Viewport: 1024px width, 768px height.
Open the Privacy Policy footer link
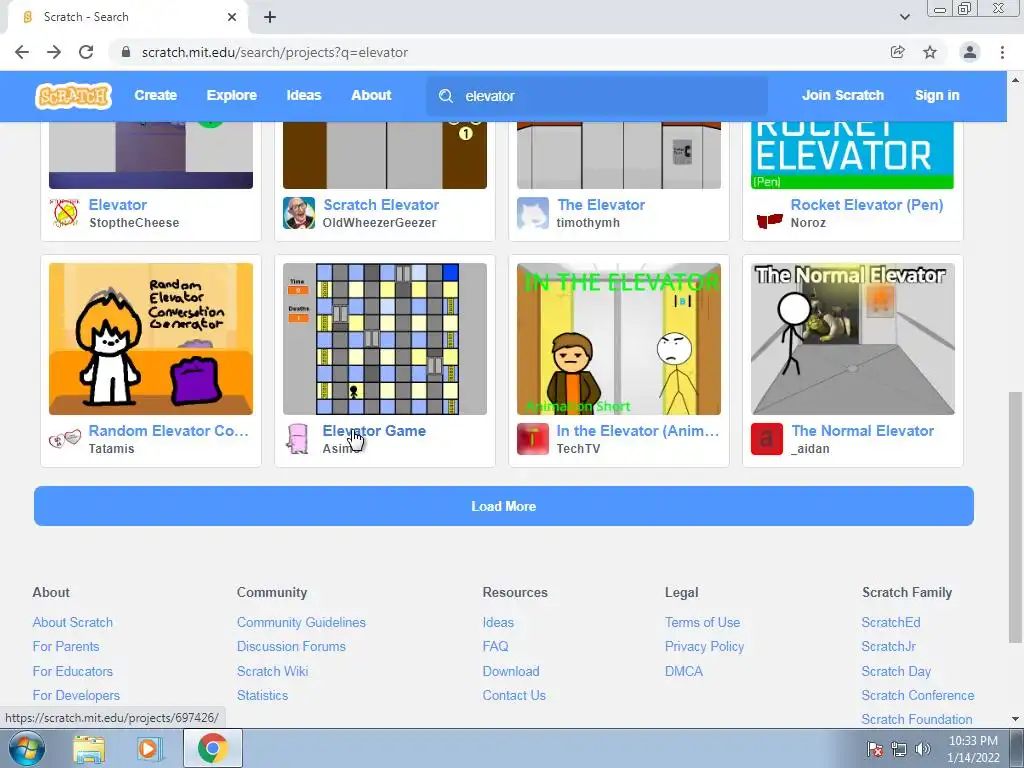pos(704,647)
